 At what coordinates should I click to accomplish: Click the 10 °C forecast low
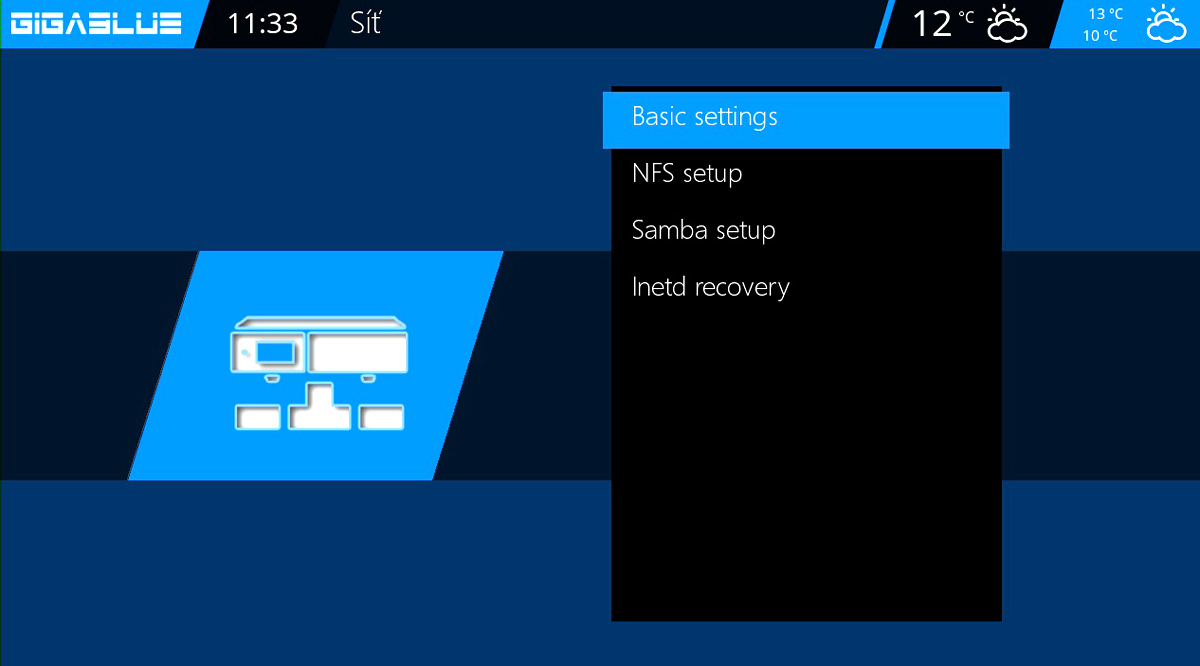(1100, 36)
